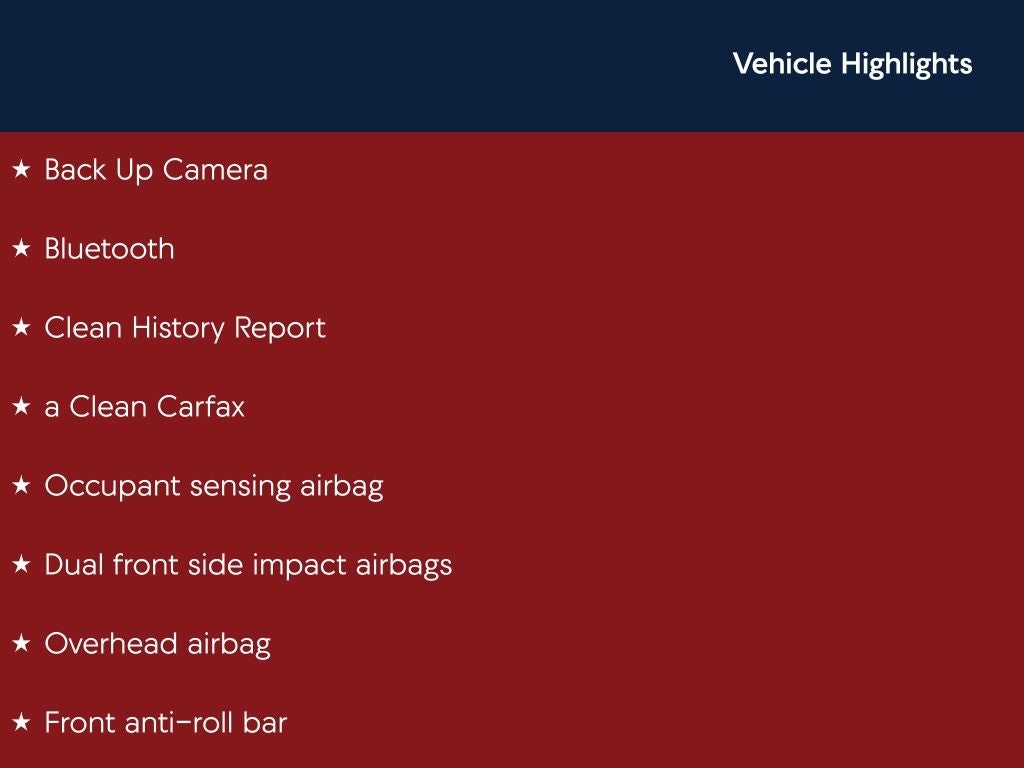Click the Vehicle Highlights title
The width and height of the screenshot is (1024, 768).
[852, 64]
